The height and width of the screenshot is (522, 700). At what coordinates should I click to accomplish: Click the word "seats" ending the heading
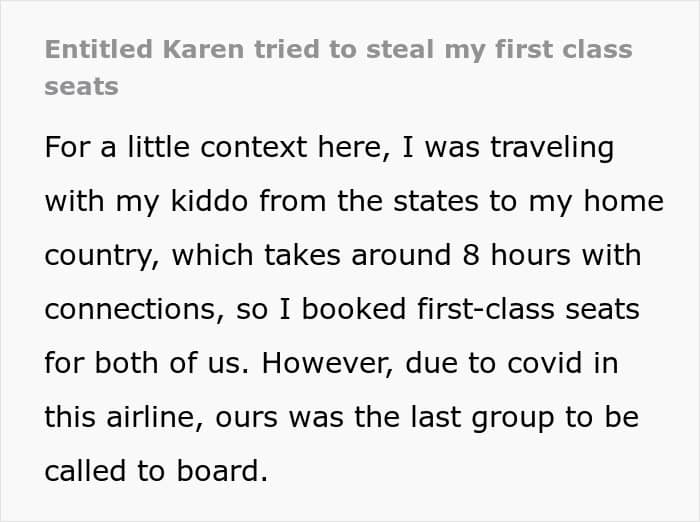click(x=81, y=86)
